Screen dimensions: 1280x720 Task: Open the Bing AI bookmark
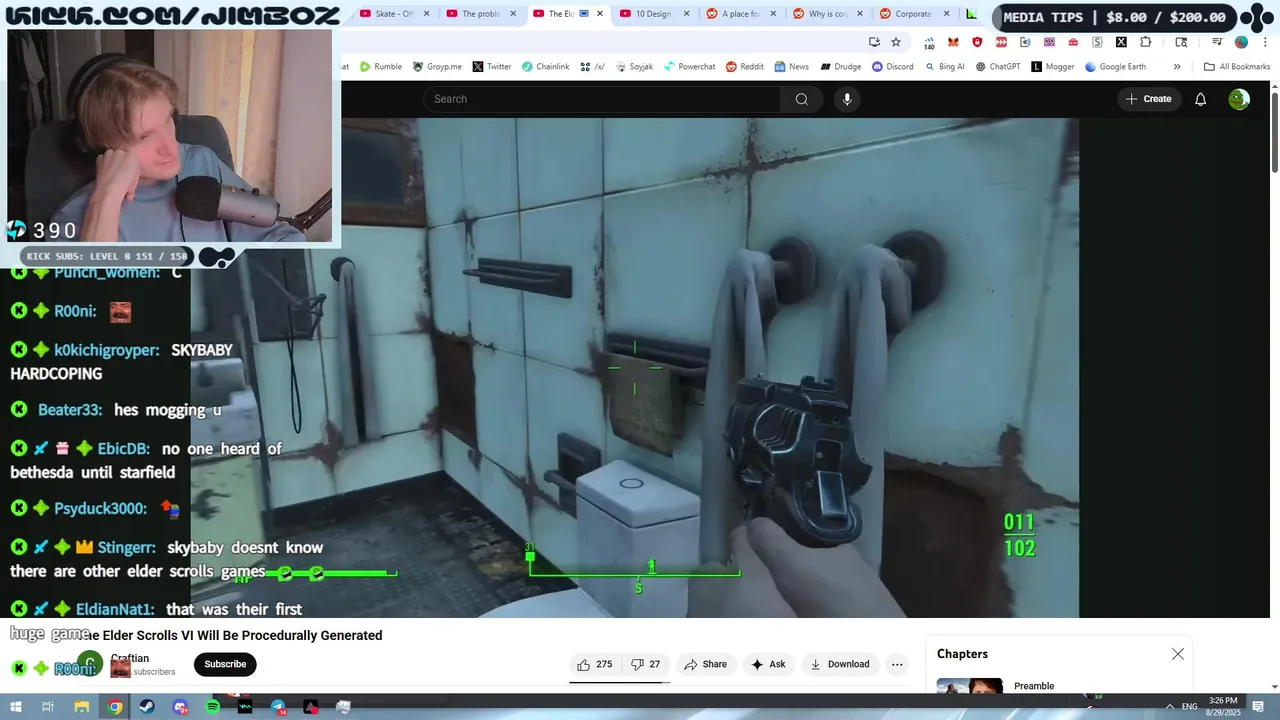944,67
